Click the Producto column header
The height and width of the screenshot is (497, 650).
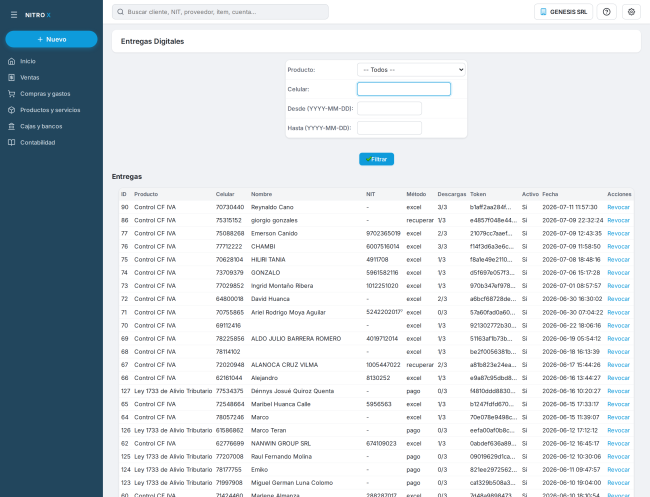click(x=146, y=194)
